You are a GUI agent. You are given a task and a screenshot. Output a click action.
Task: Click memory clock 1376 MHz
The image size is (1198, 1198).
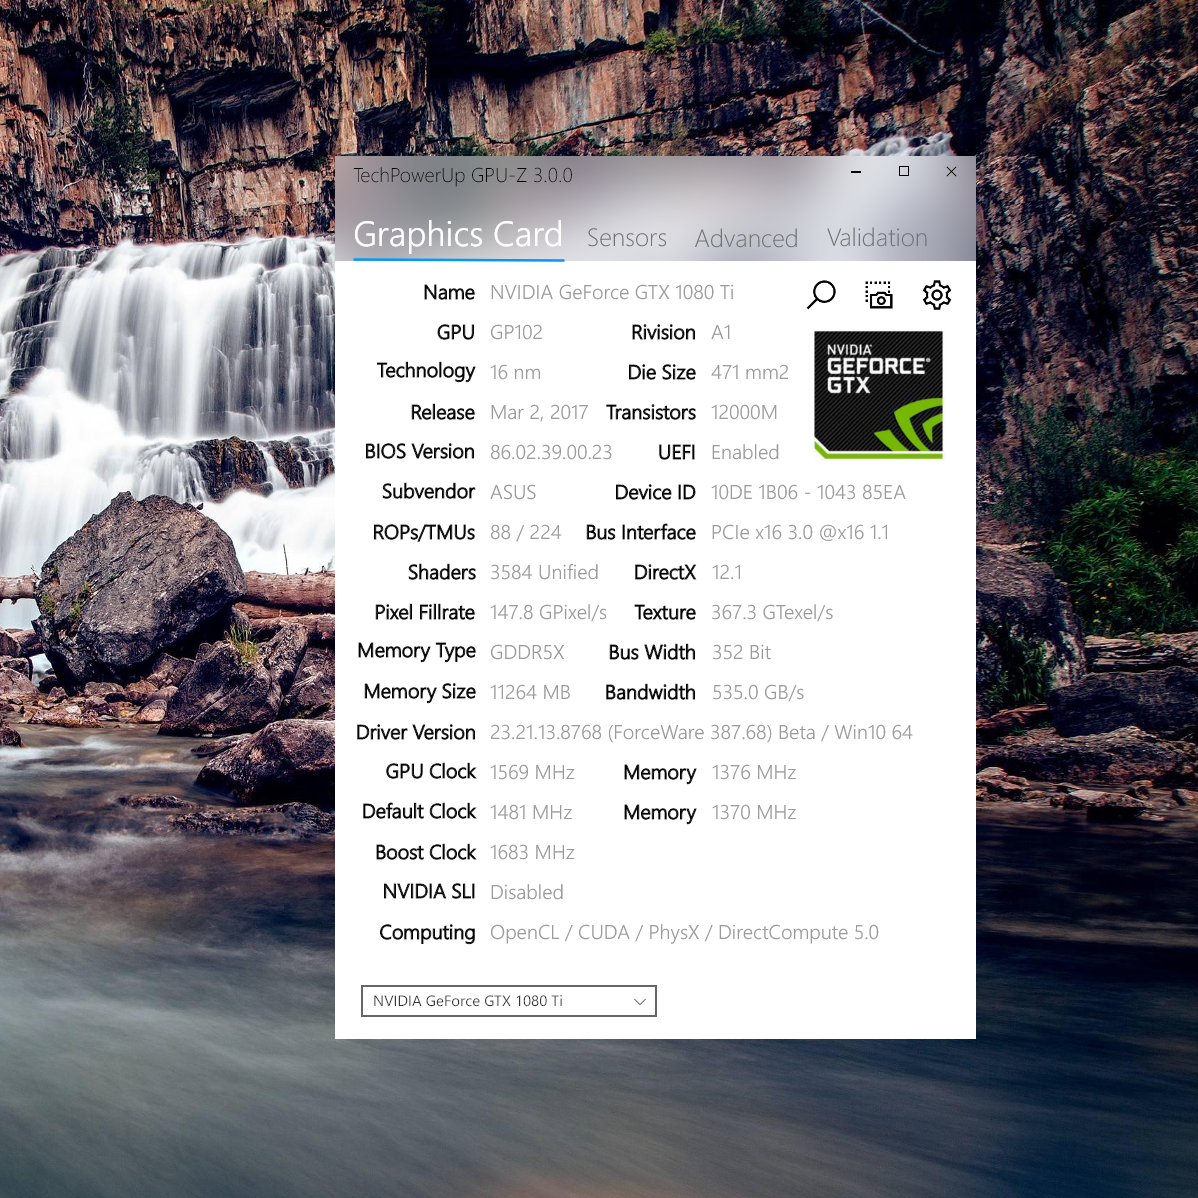[754, 772]
